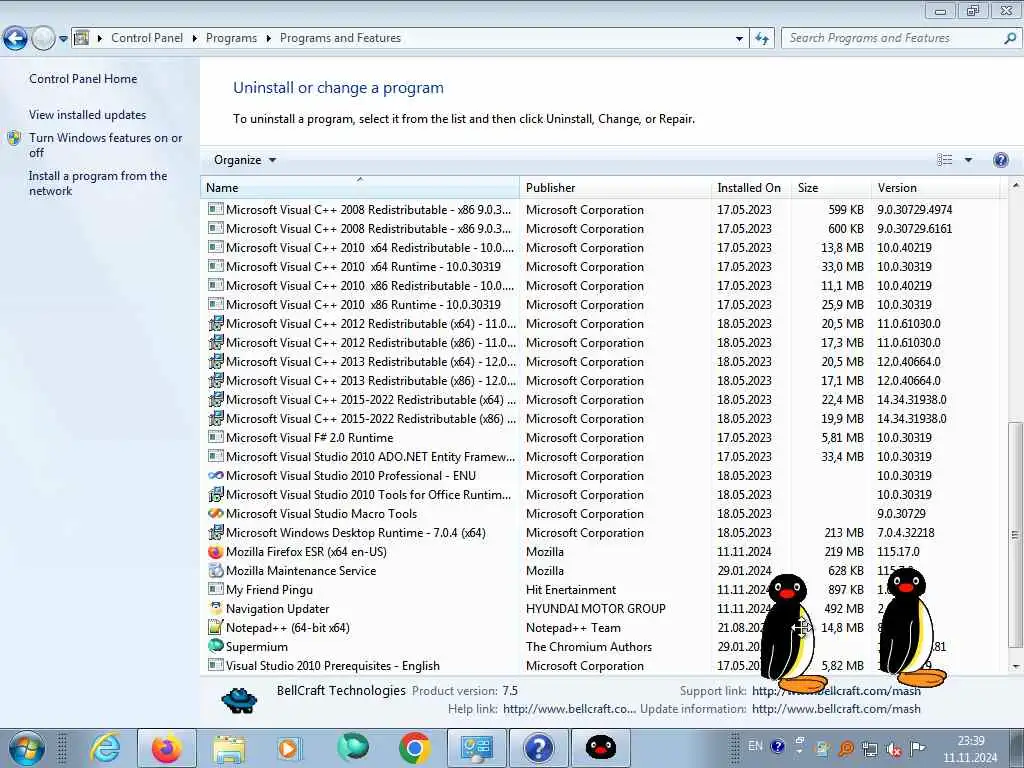Select Microsoft Visual C++ 2010 x64 Runtime row
Viewport: 1024px width, 768px height.
pos(601,267)
